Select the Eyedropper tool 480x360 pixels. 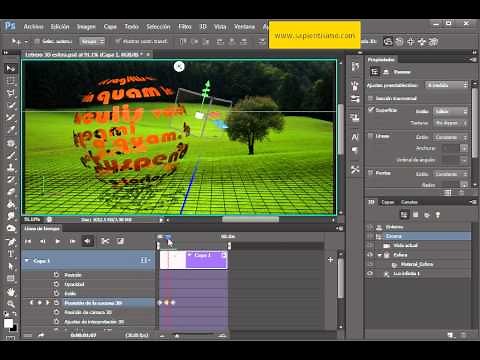click(11, 130)
